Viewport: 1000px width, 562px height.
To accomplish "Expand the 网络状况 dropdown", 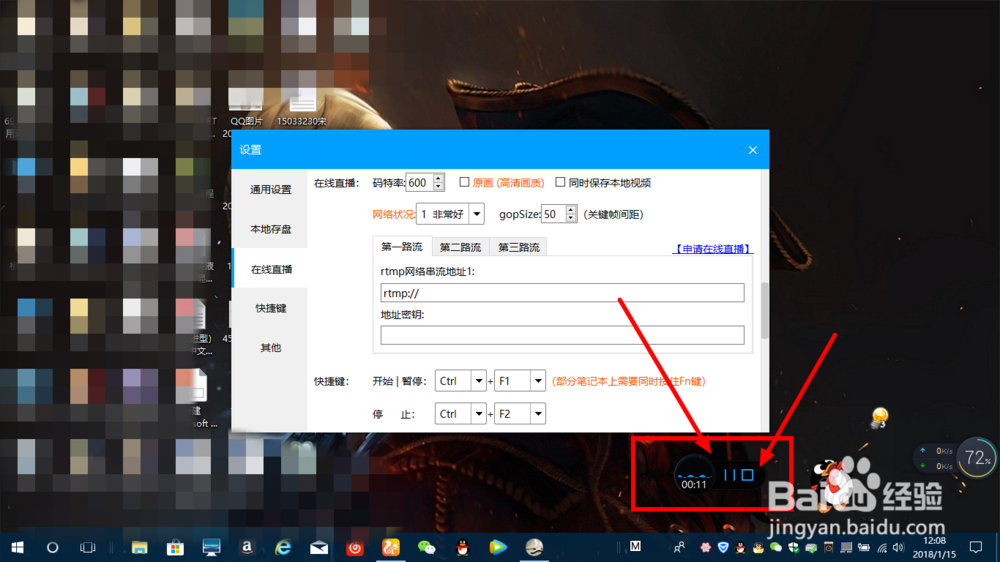I will click(476, 214).
